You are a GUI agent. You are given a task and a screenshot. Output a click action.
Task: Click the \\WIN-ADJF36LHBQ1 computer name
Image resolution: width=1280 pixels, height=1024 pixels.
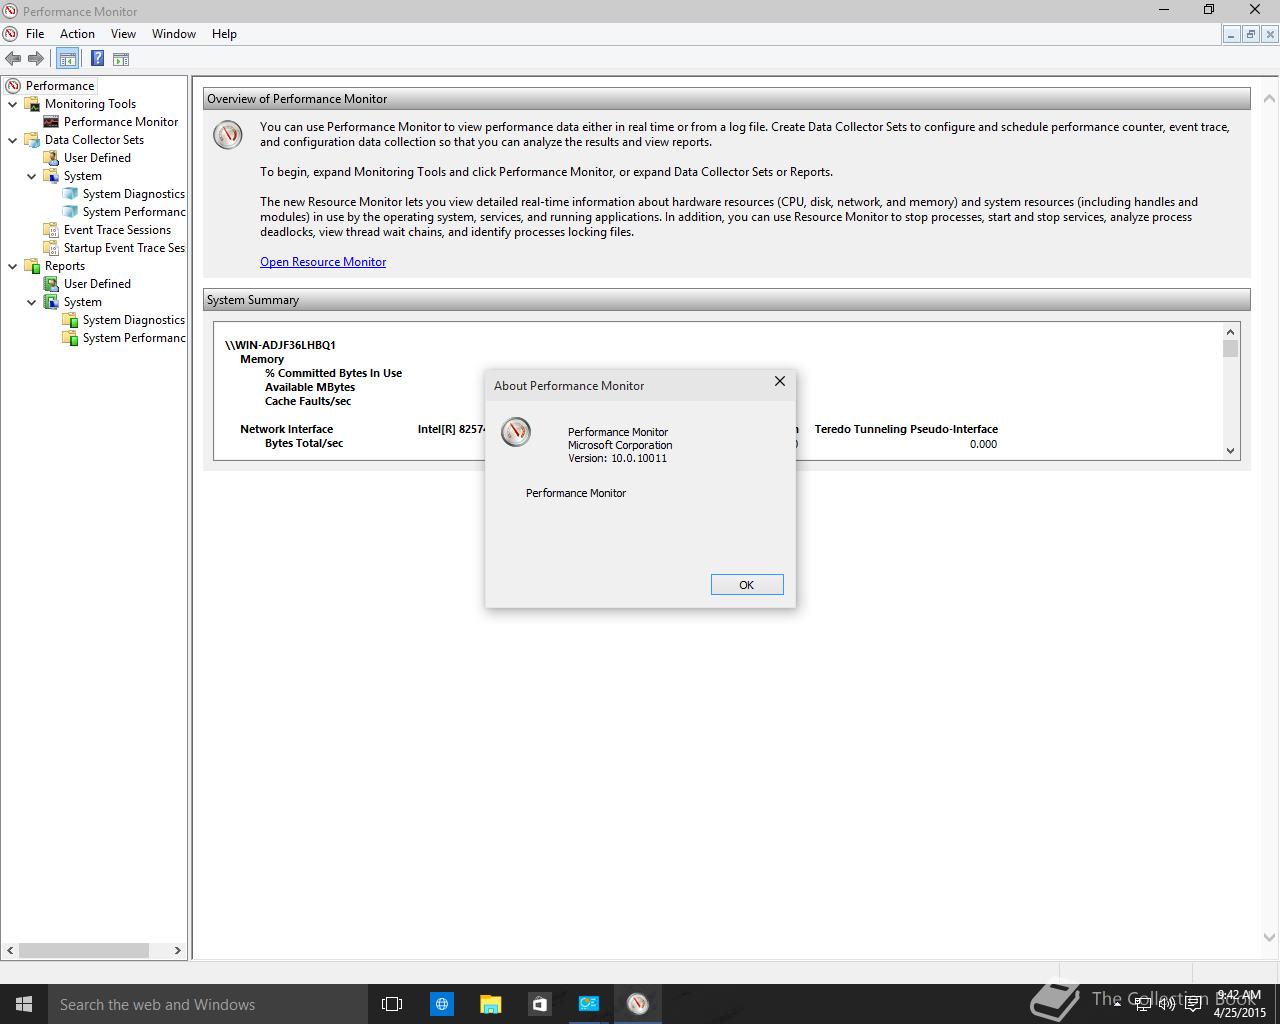[280, 345]
